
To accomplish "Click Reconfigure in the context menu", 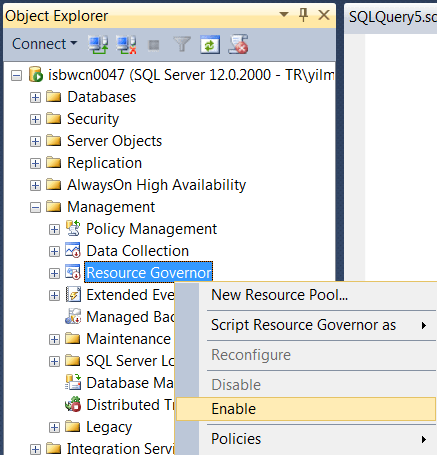I will coord(306,355).
